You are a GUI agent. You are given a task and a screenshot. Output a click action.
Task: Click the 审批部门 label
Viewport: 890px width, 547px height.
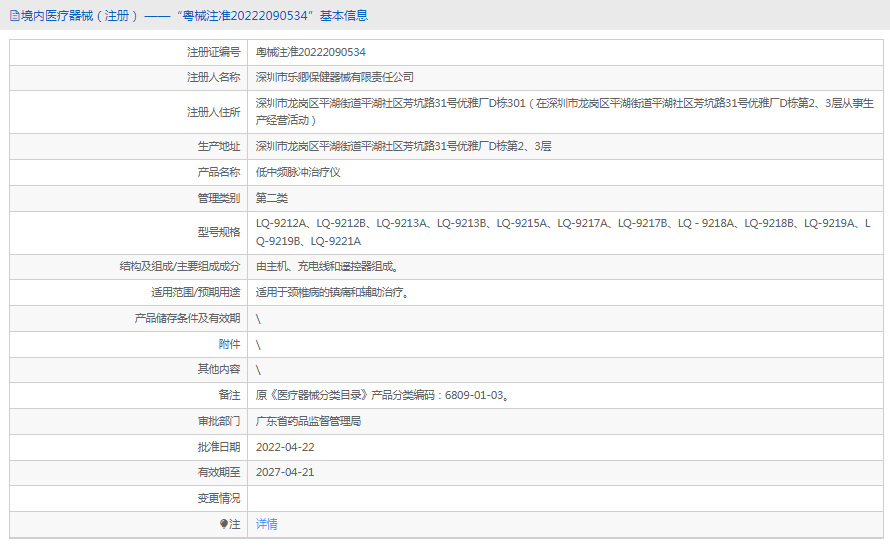pyautogui.click(x=219, y=421)
